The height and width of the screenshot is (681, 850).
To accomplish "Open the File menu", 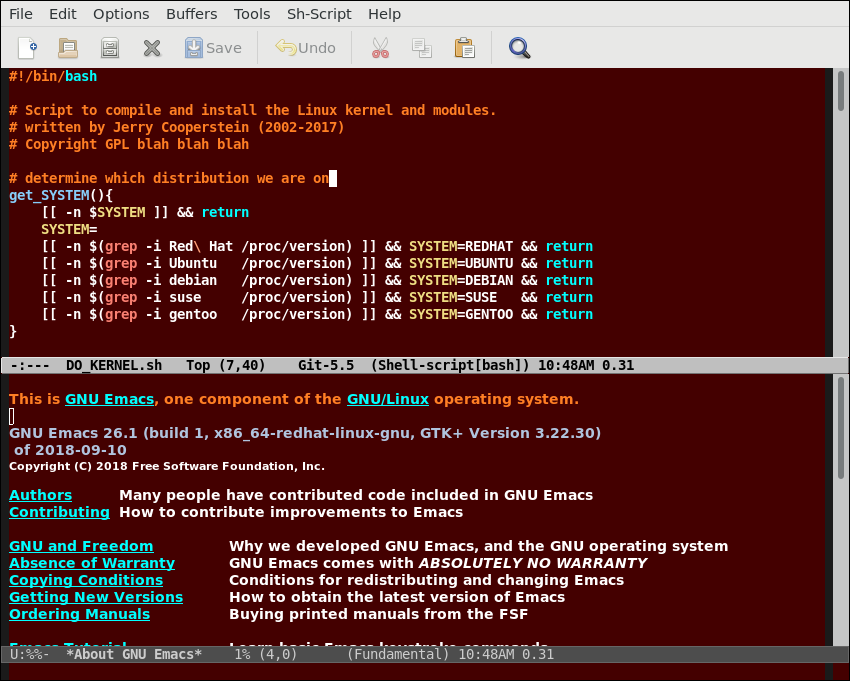I will 21,14.
